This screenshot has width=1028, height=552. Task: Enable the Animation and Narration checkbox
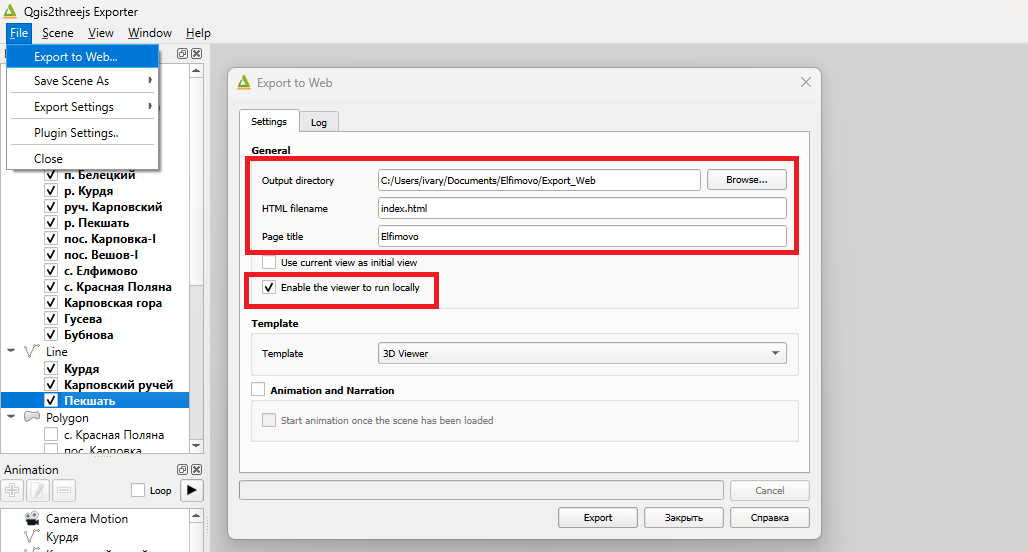tap(258, 390)
